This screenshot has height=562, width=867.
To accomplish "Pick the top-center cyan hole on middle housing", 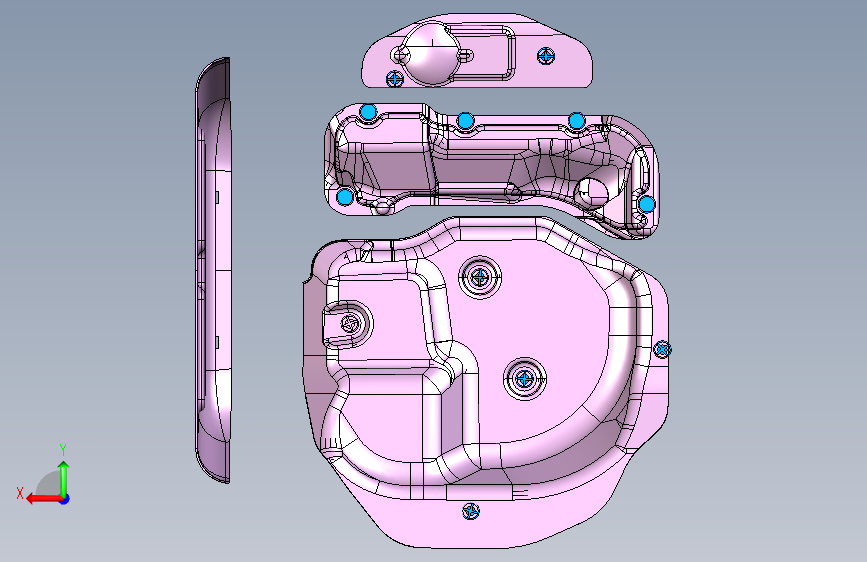I will point(466,121).
